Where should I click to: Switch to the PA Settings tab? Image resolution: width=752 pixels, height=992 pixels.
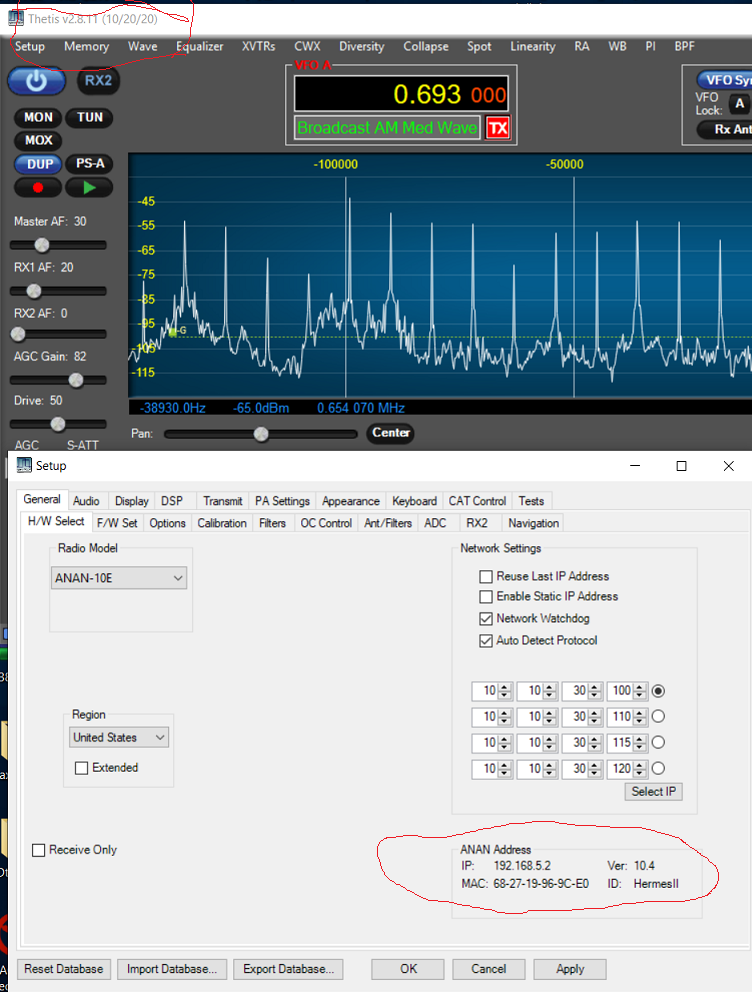282,501
